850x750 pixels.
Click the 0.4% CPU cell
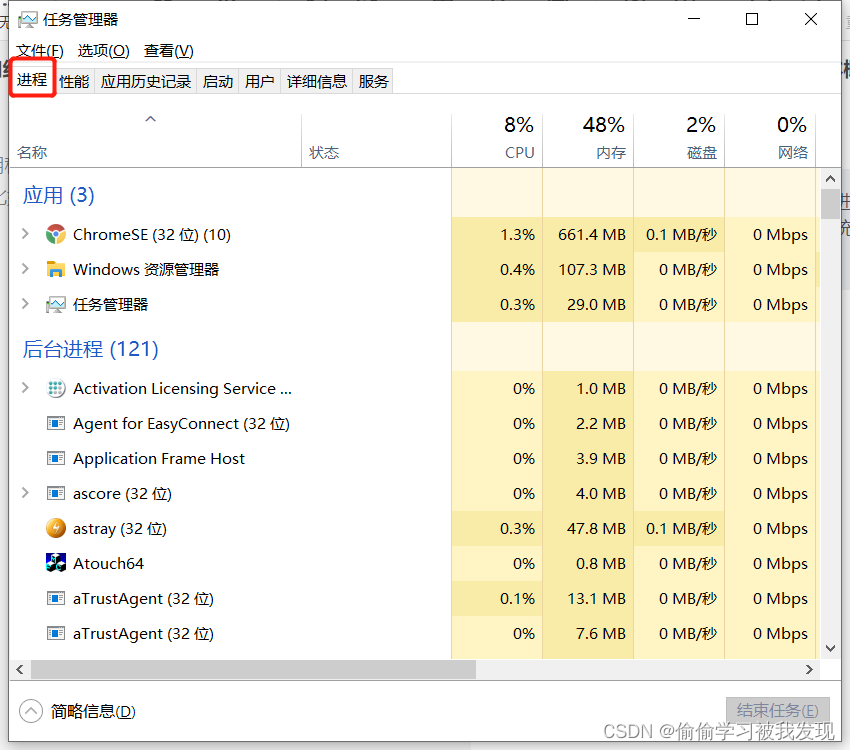pyautogui.click(x=497, y=269)
